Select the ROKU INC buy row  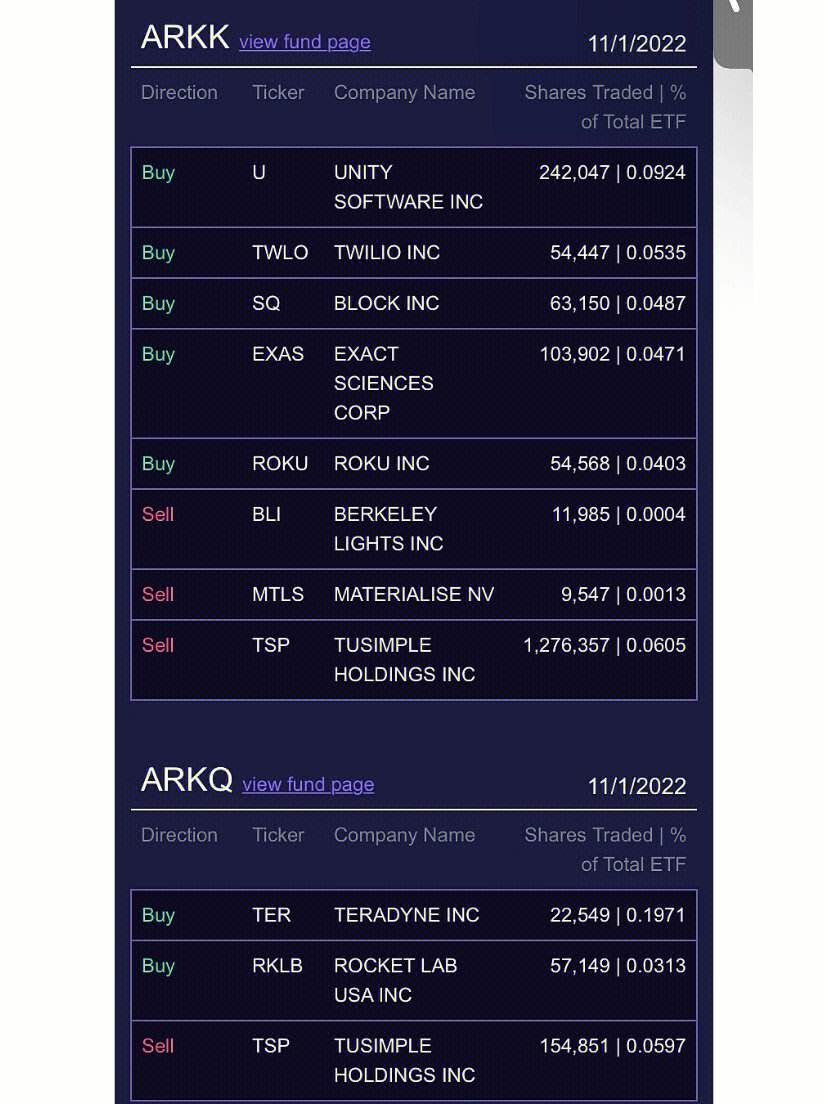(x=414, y=464)
